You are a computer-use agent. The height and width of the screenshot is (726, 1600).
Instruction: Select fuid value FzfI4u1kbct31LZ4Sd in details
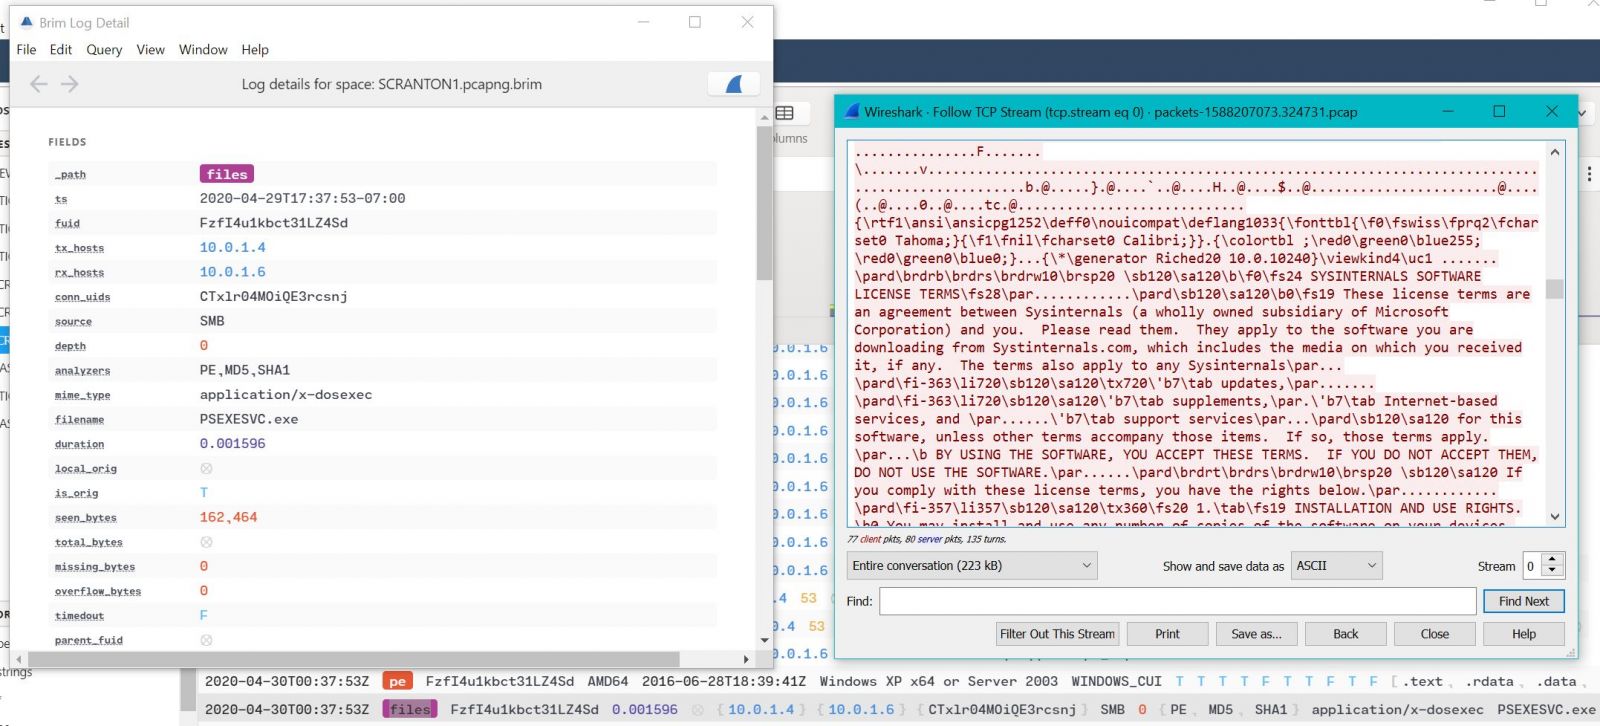[x=274, y=223]
